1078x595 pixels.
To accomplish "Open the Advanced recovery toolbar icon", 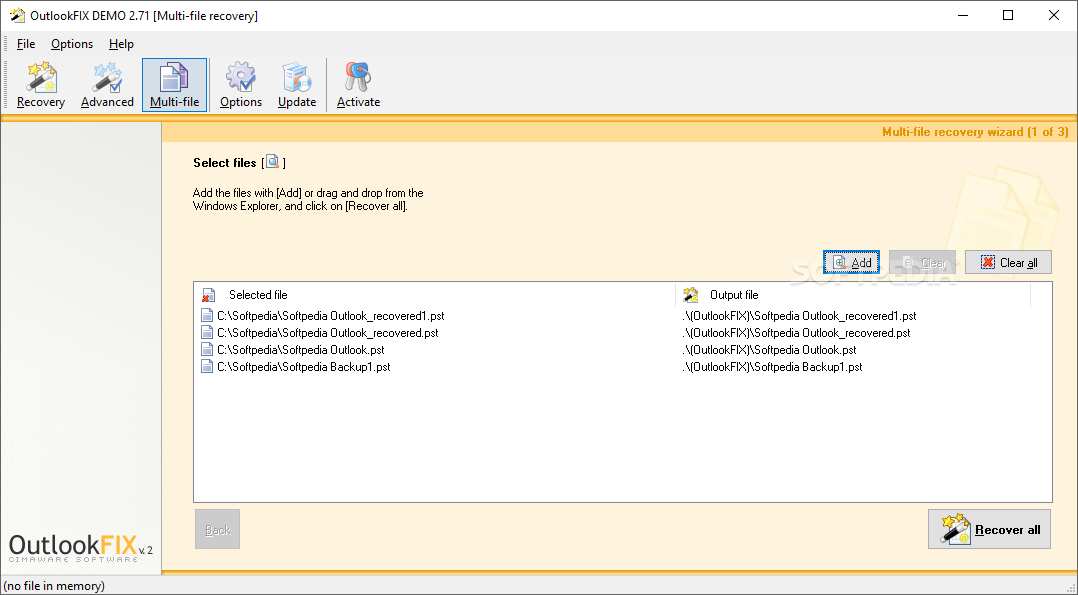I will click(107, 85).
